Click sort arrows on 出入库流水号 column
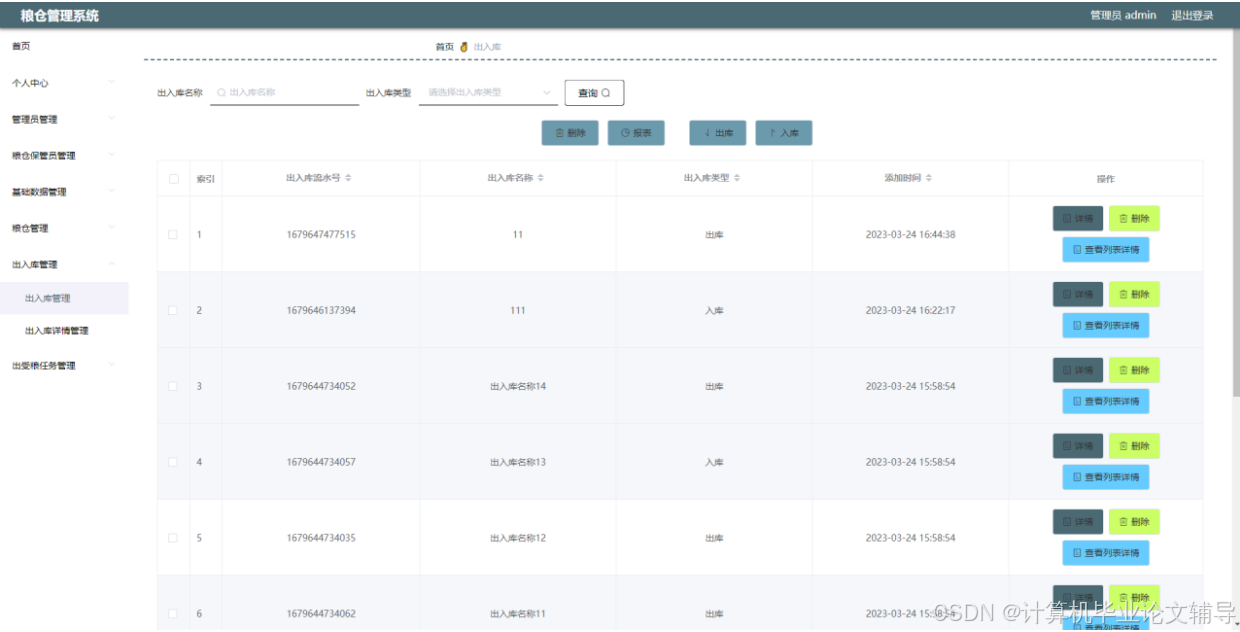1240x632 pixels. 348,178
